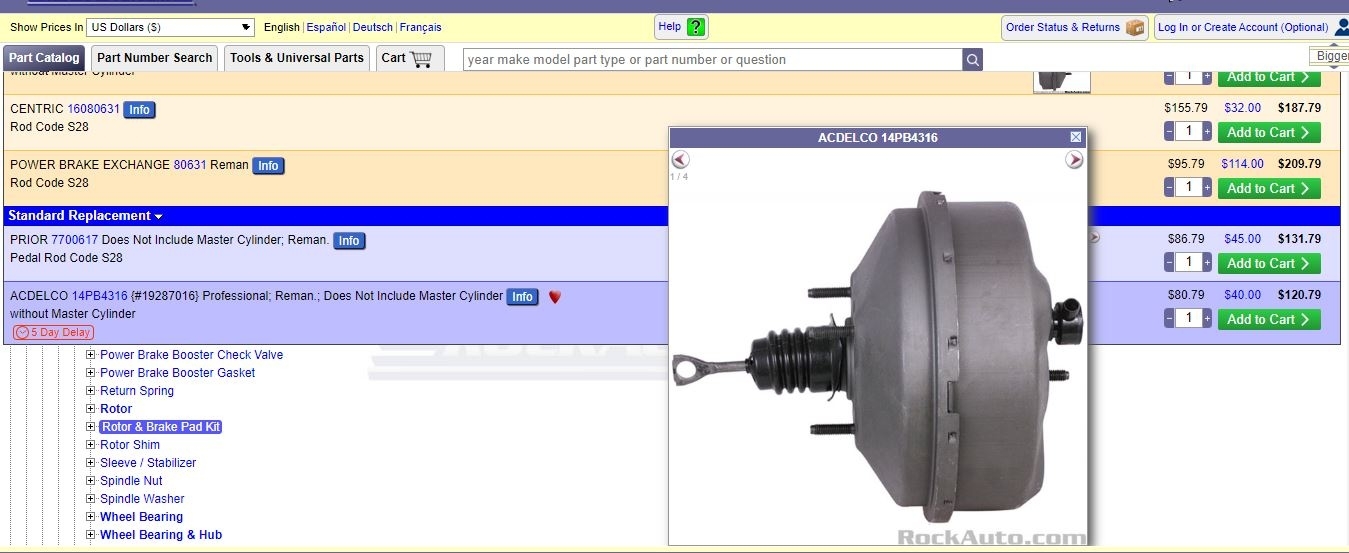This screenshot has height=553, width=1349.
Task: Click the small arrow icon on PRIOR row
Action: [x=1094, y=237]
